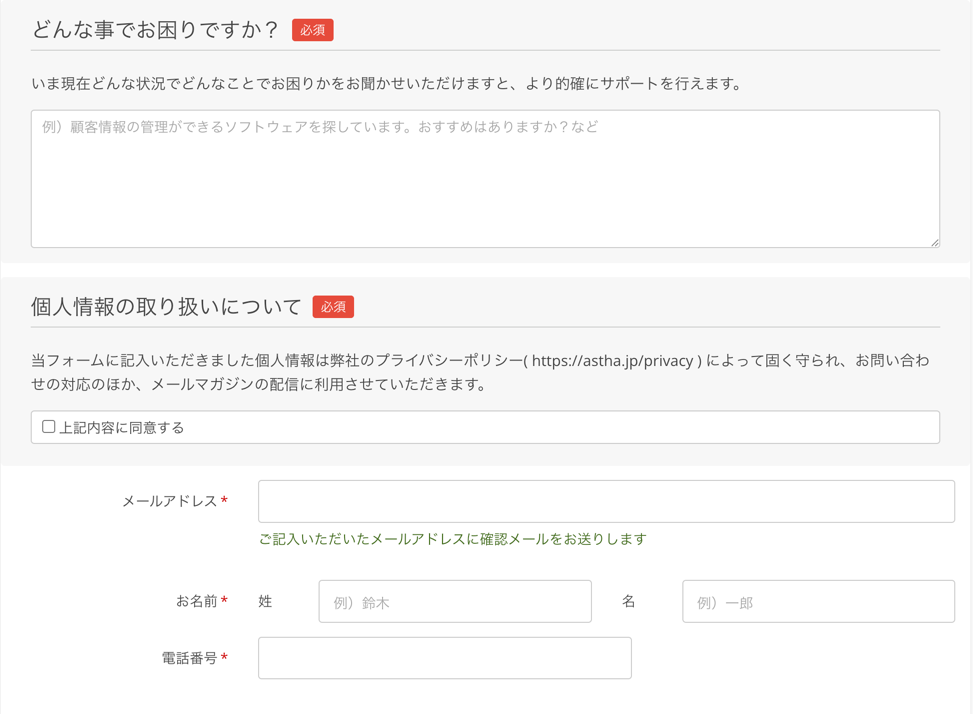Click the '個人情報の取り扱いについて' section heading
This screenshot has width=973, height=714.
[166, 307]
